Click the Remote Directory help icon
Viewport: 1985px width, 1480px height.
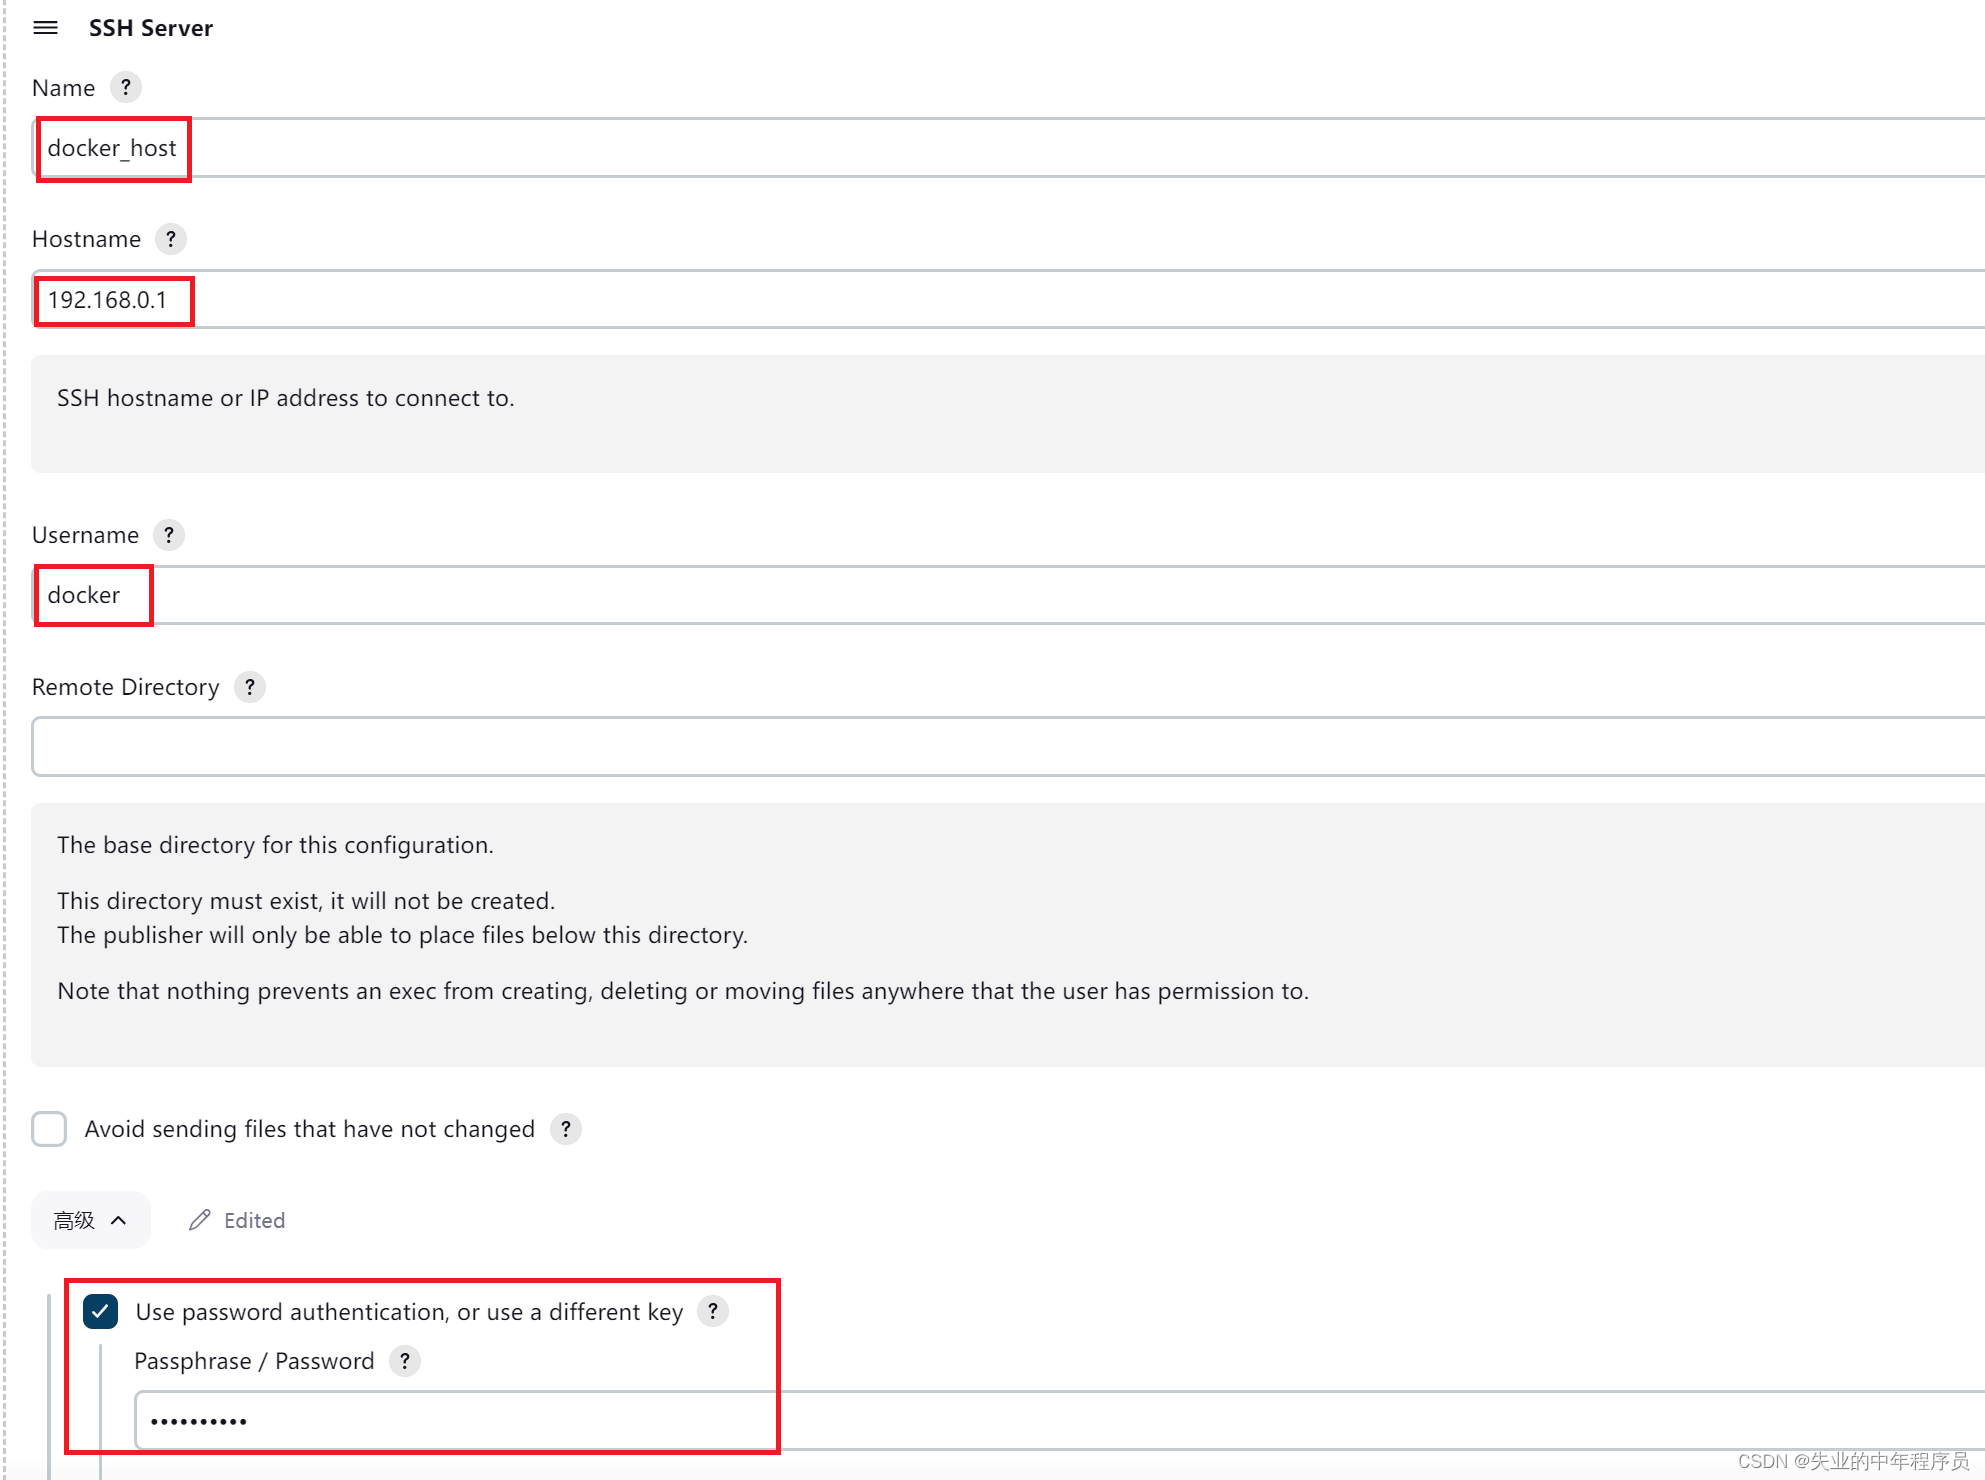coord(249,687)
